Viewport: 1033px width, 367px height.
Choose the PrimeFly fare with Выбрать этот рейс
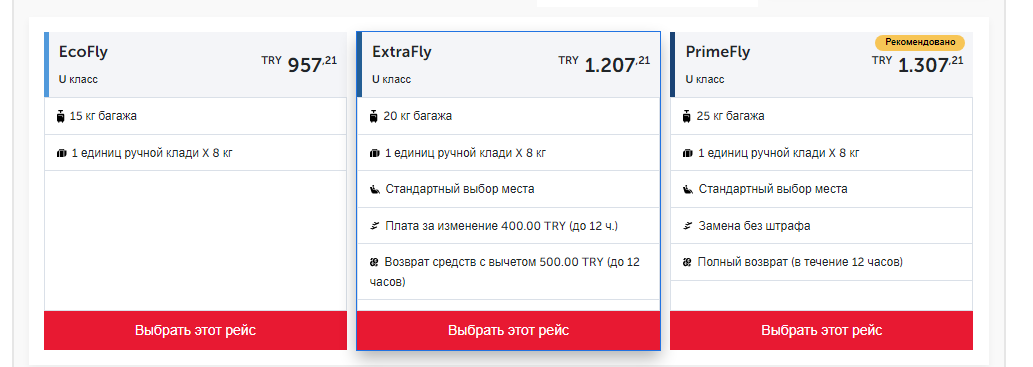coord(822,330)
